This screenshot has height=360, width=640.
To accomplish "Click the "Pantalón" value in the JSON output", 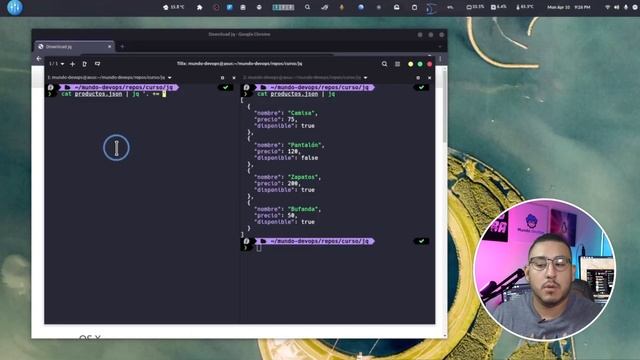I will (305, 145).
